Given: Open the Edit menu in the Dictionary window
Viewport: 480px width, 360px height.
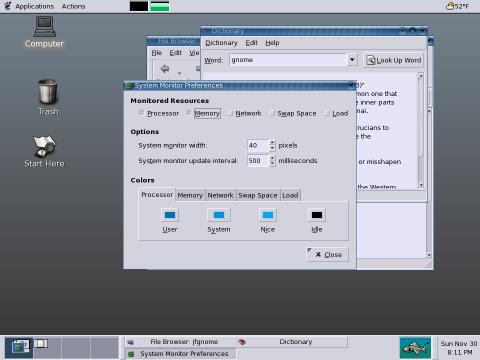Looking at the screenshot, I should [251, 43].
